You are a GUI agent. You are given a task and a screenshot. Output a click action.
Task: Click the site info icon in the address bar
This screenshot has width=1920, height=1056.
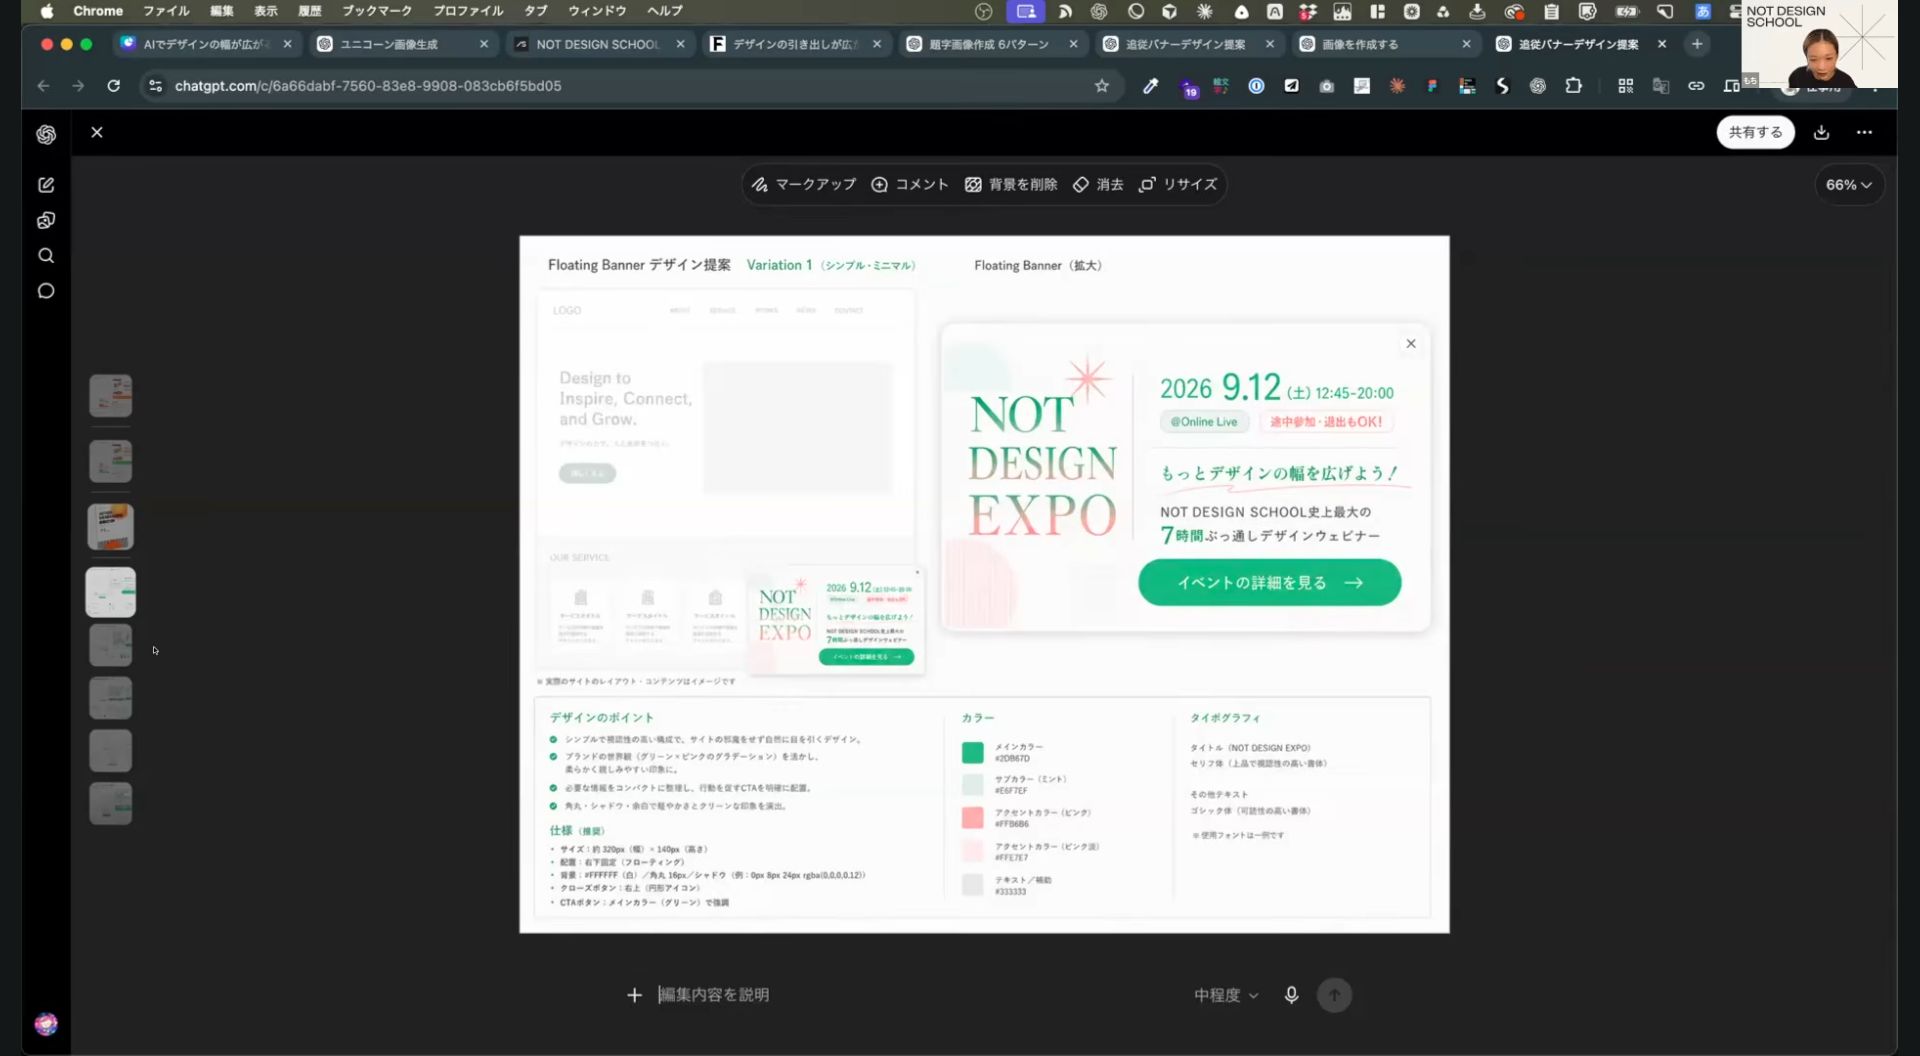(x=155, y=86)
